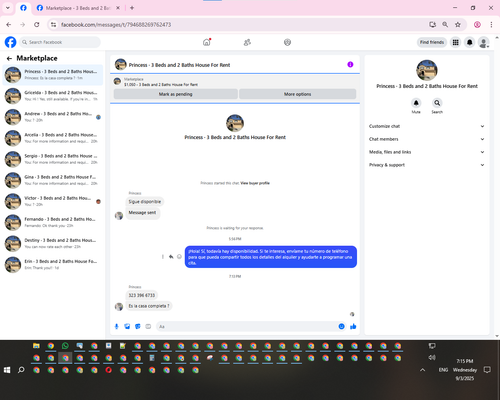Open Windows taskbar search
Image resolution: width=500 pixels, height=400 pixels.
(21, 370)
